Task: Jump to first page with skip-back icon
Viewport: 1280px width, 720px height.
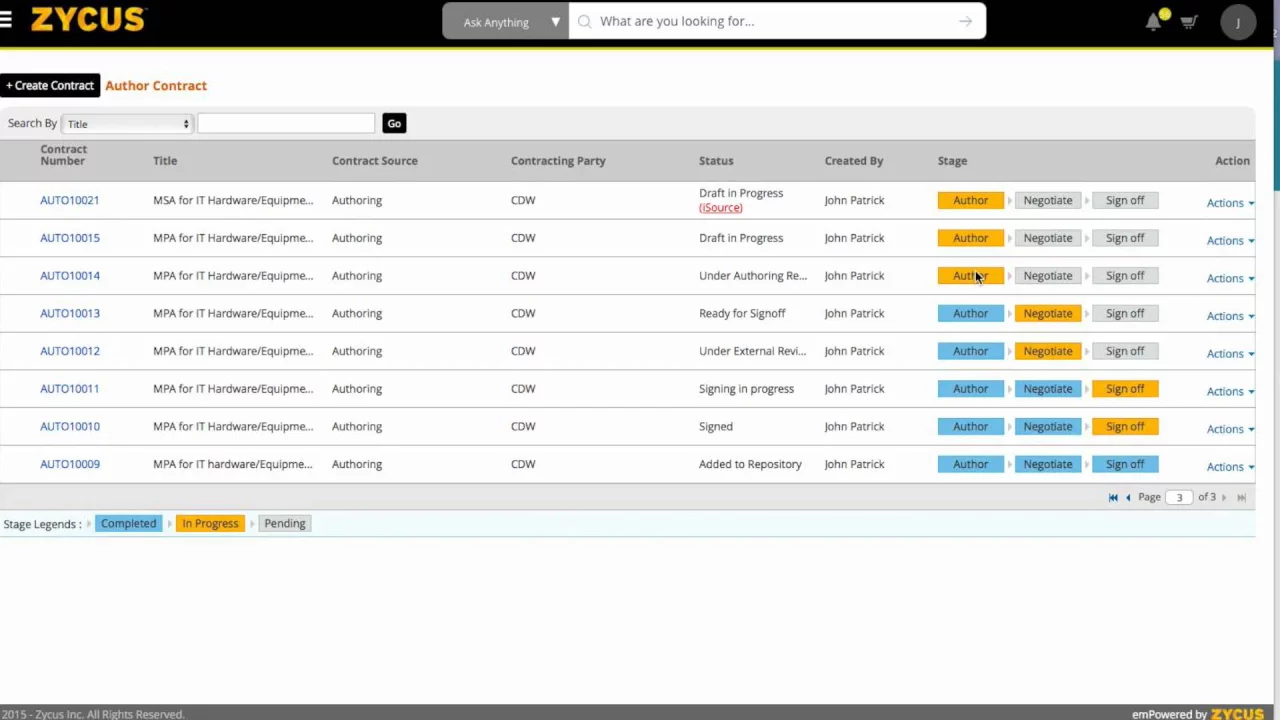Action: pos(1113,497)
